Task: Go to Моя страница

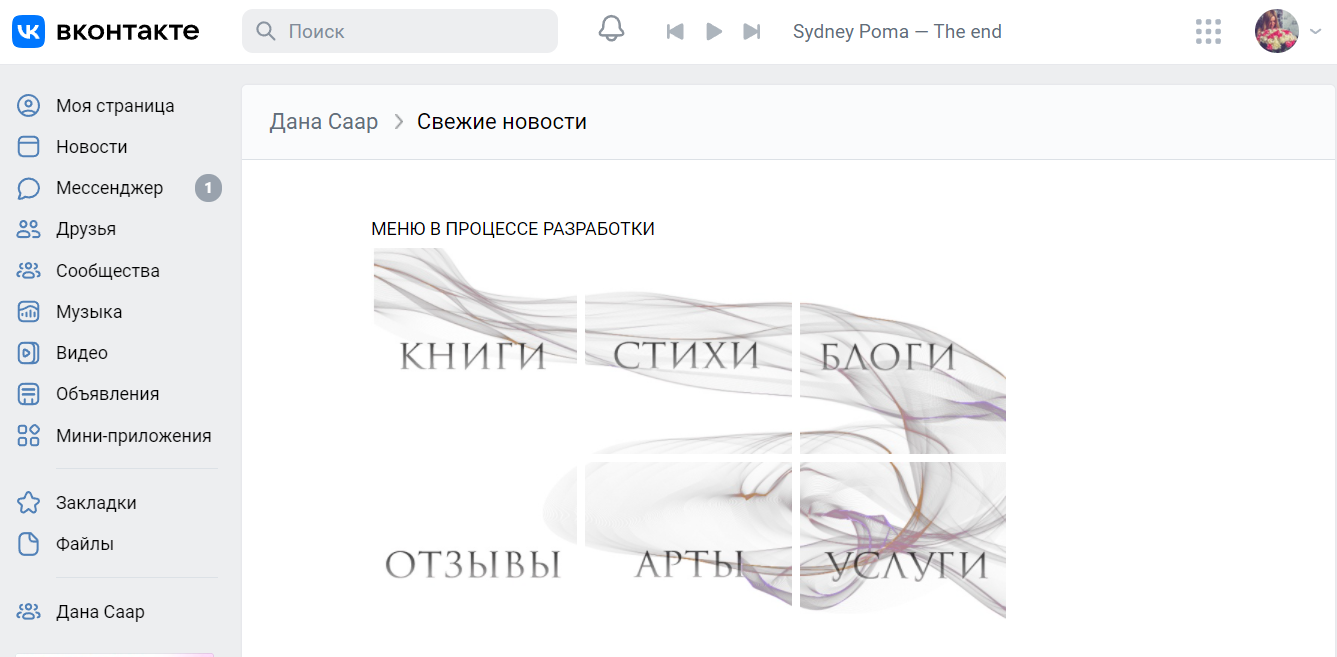Action: [x=115, y=106]
